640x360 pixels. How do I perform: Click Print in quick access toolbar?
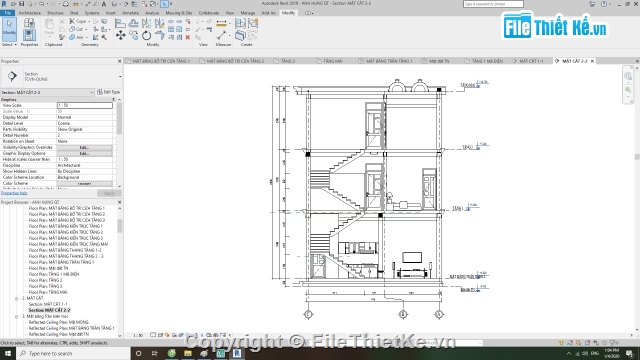click(66, 4)
